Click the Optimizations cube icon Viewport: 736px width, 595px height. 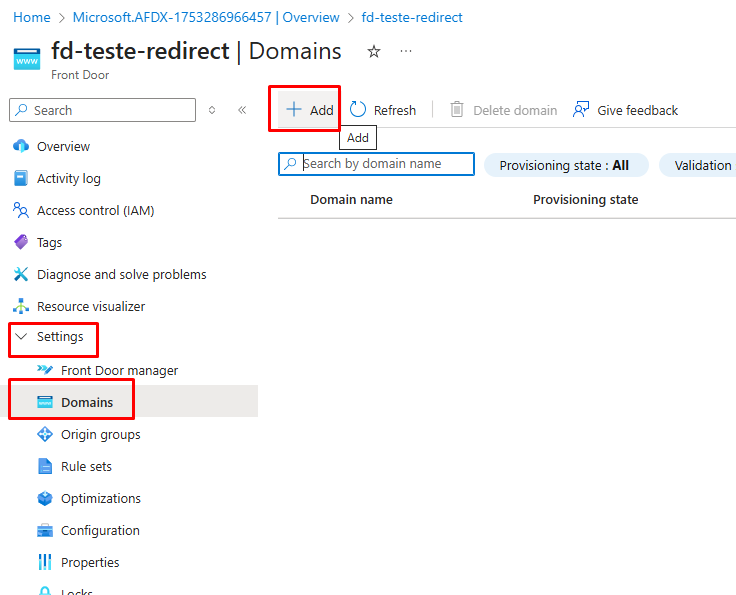click(x=45, y=498)
